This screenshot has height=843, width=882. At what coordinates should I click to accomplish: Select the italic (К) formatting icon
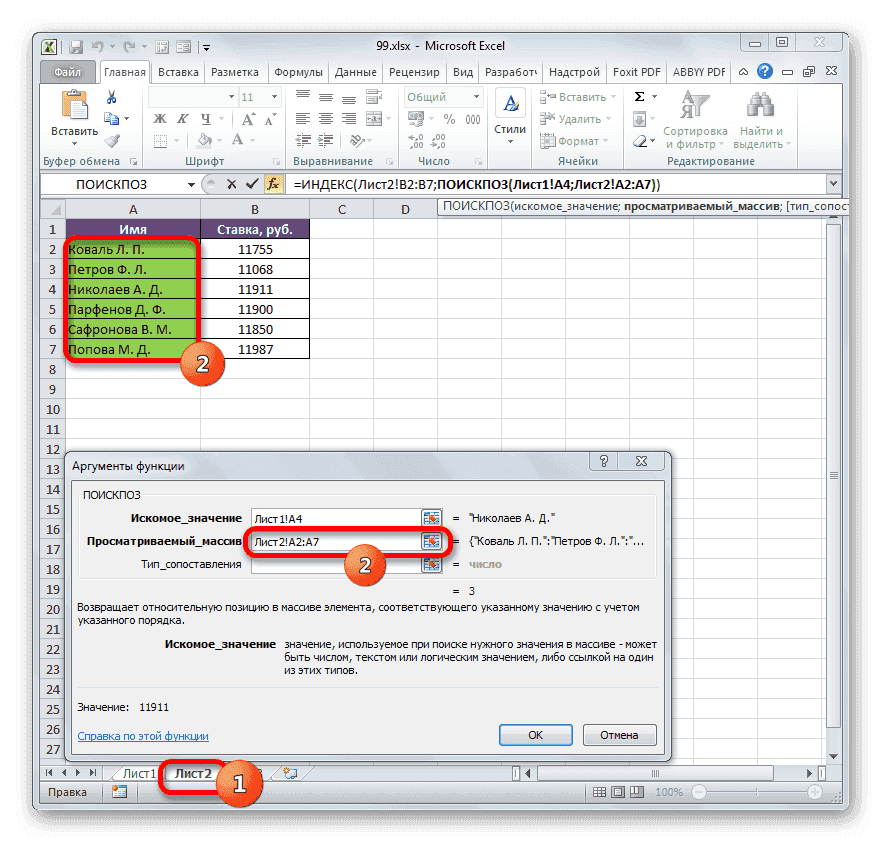click(182, 119)
